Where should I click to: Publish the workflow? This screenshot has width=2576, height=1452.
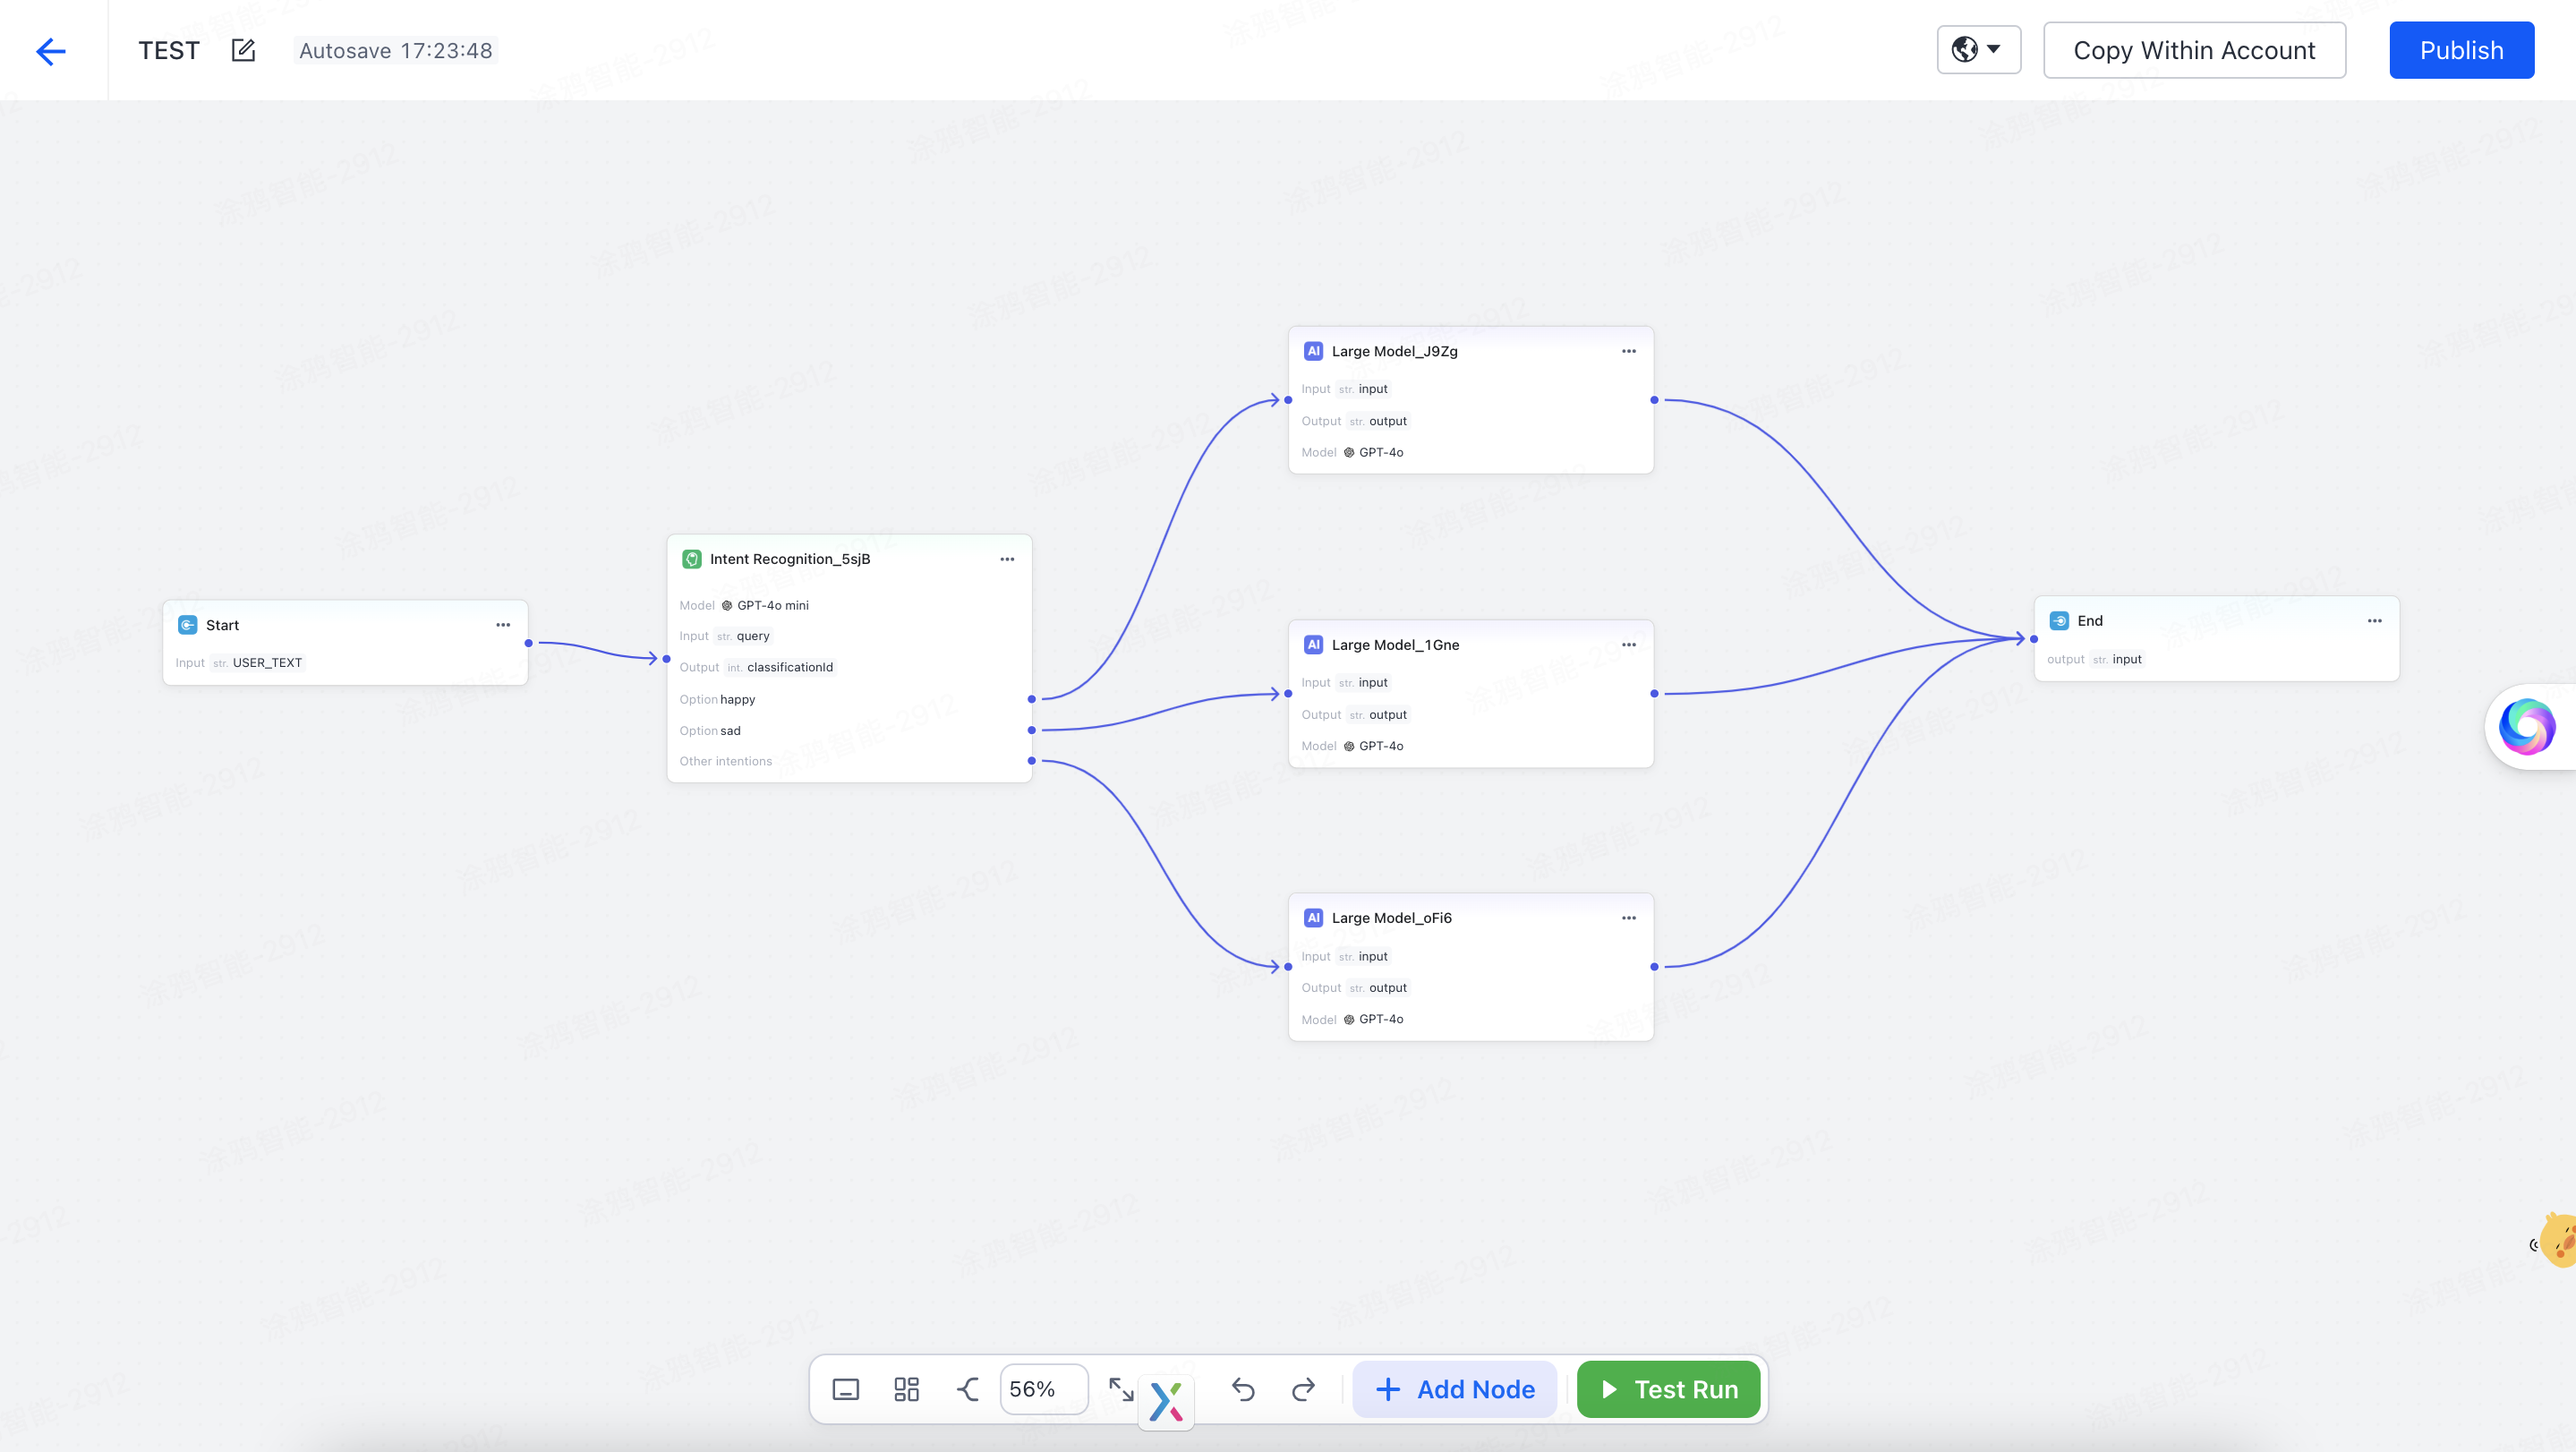(x=2461, y=50)
